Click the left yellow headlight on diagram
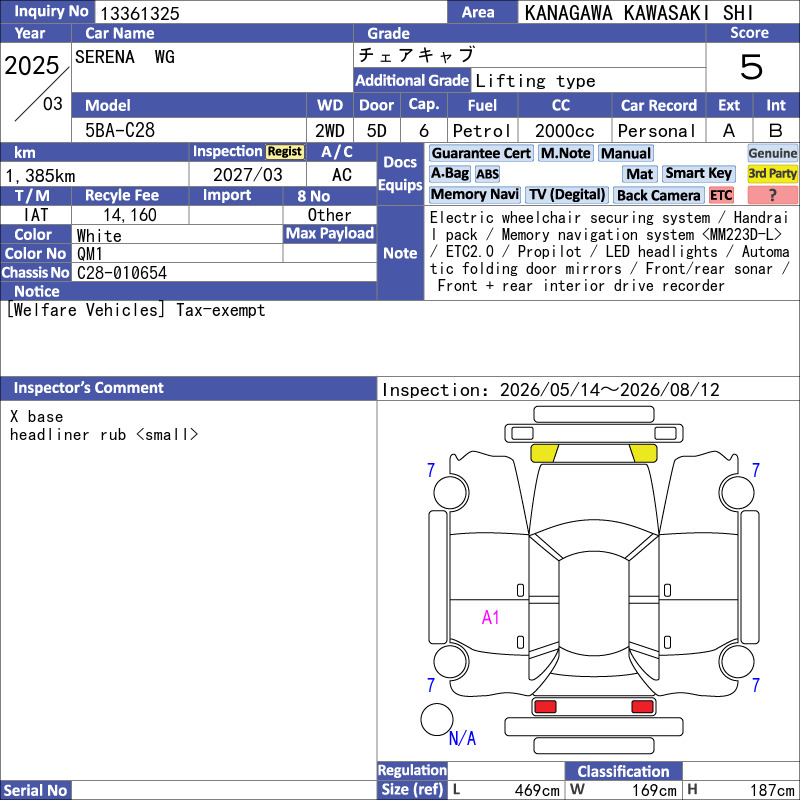The image size is (800, 800). tap(544, 453)
